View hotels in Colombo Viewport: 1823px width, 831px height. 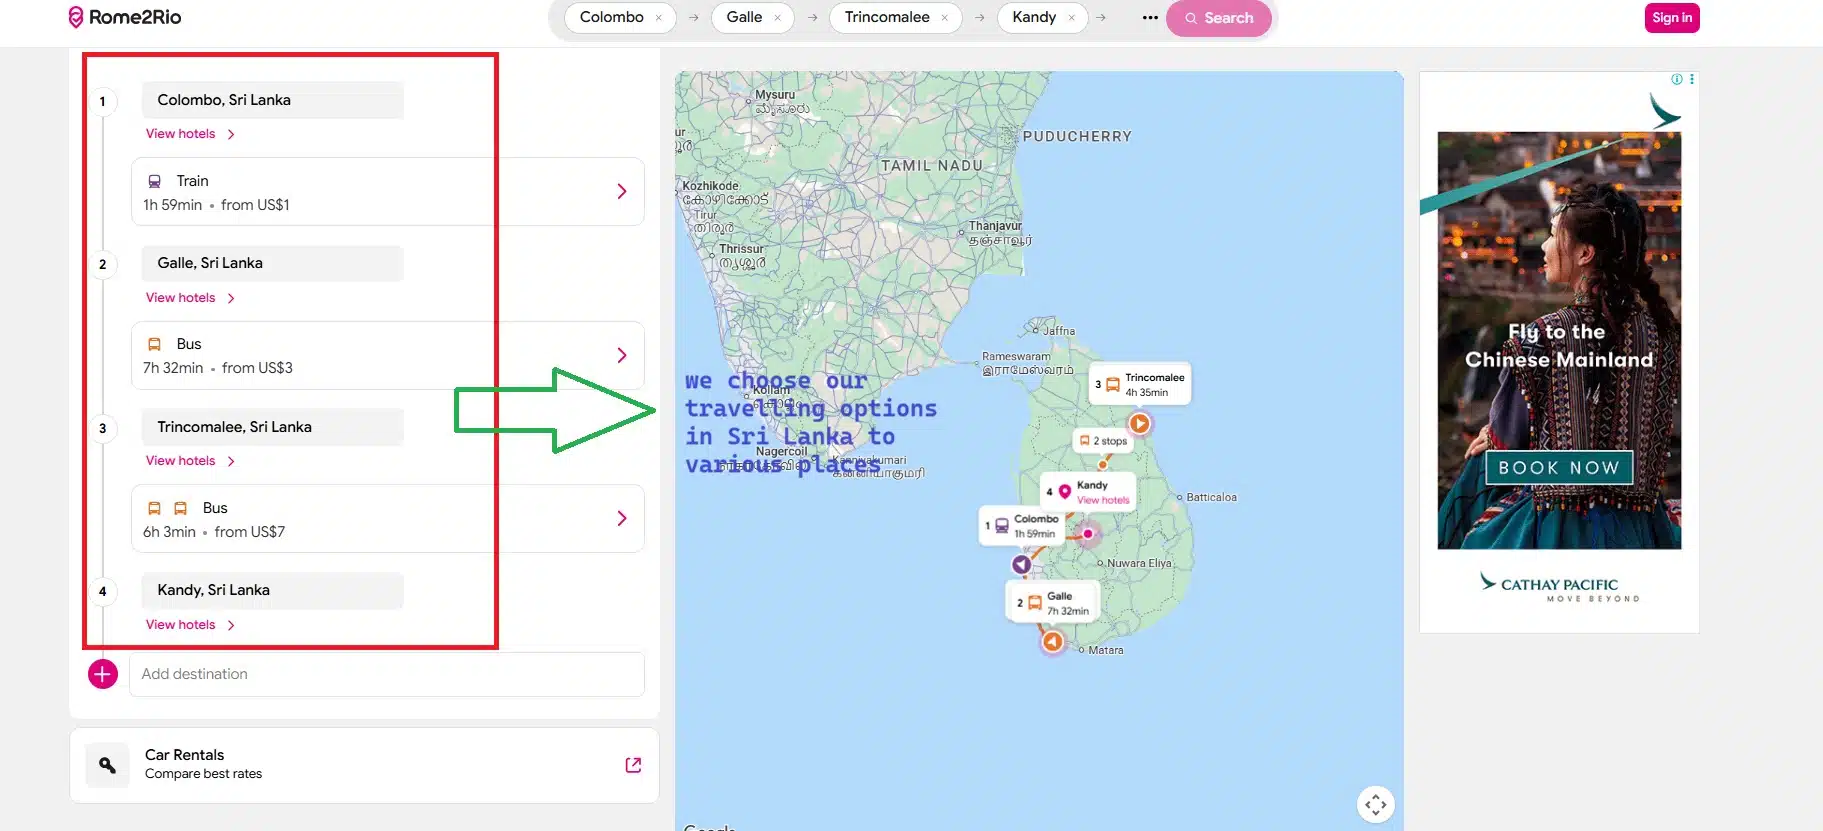tap(190, 134)
